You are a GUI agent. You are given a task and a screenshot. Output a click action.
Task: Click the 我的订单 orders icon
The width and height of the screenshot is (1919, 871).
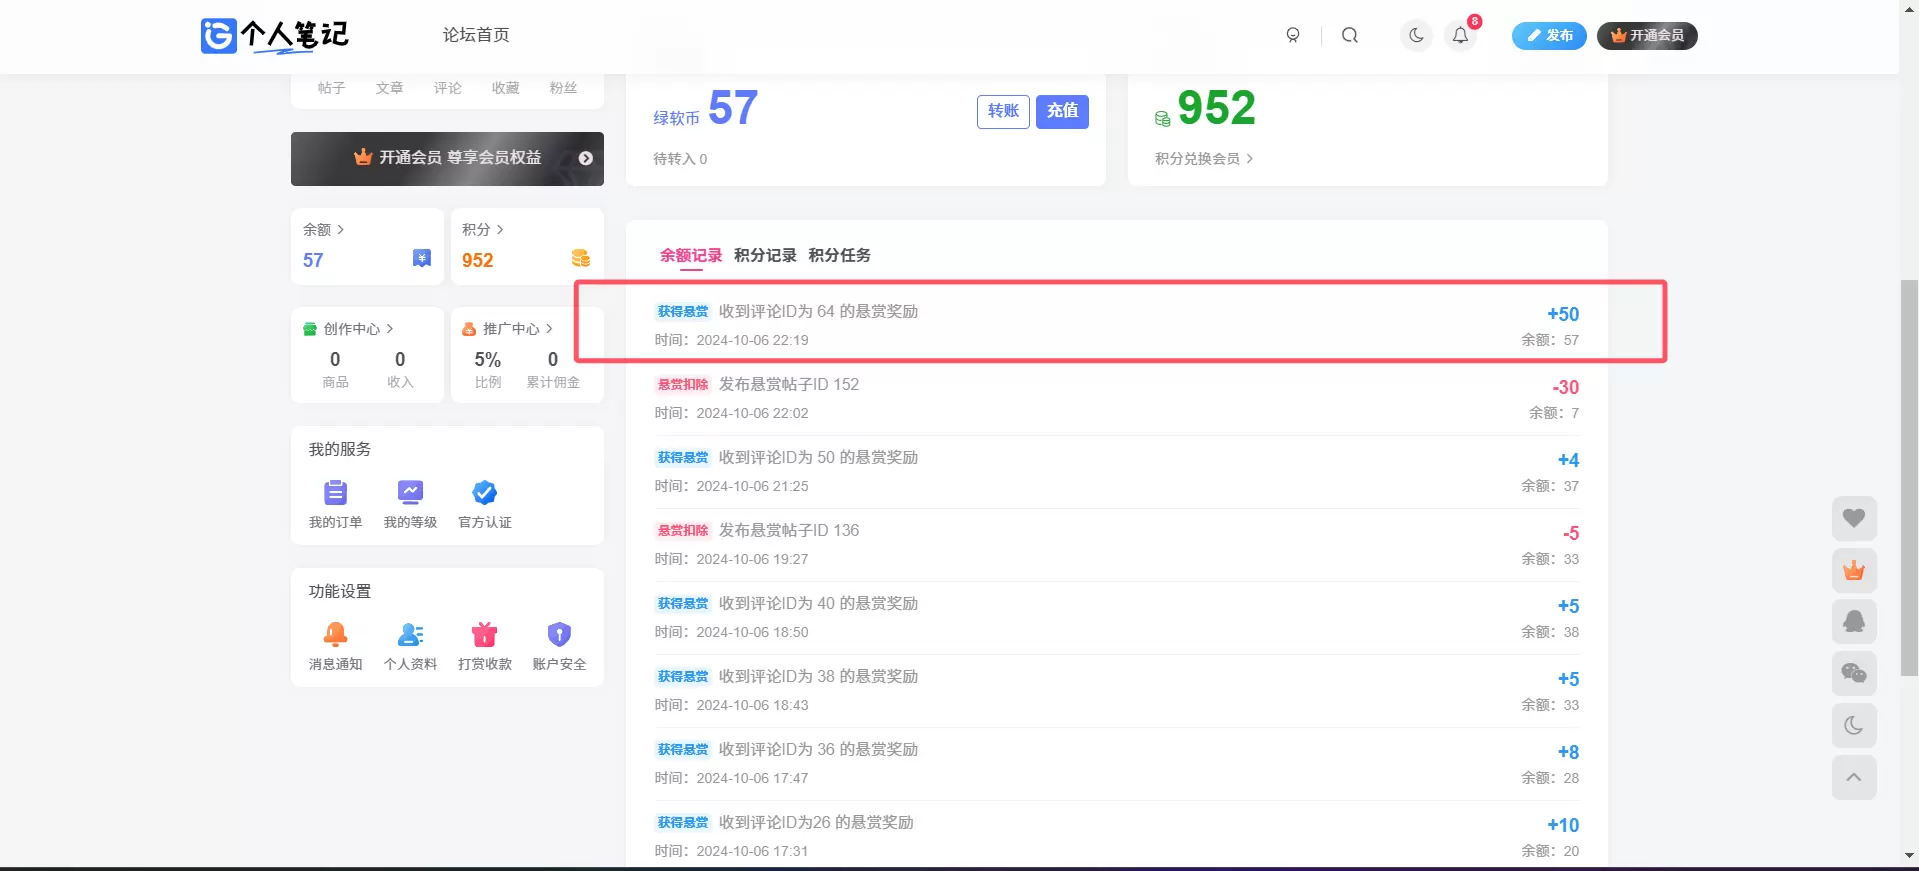click(336, 493)
